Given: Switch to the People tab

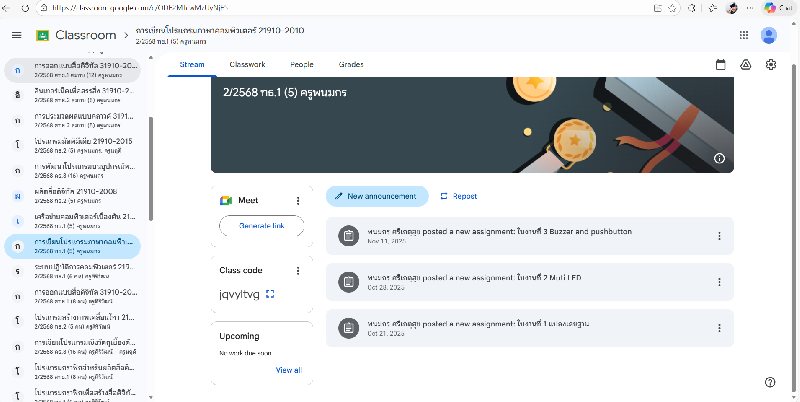Looking at the screenshot, I should 301,64.
